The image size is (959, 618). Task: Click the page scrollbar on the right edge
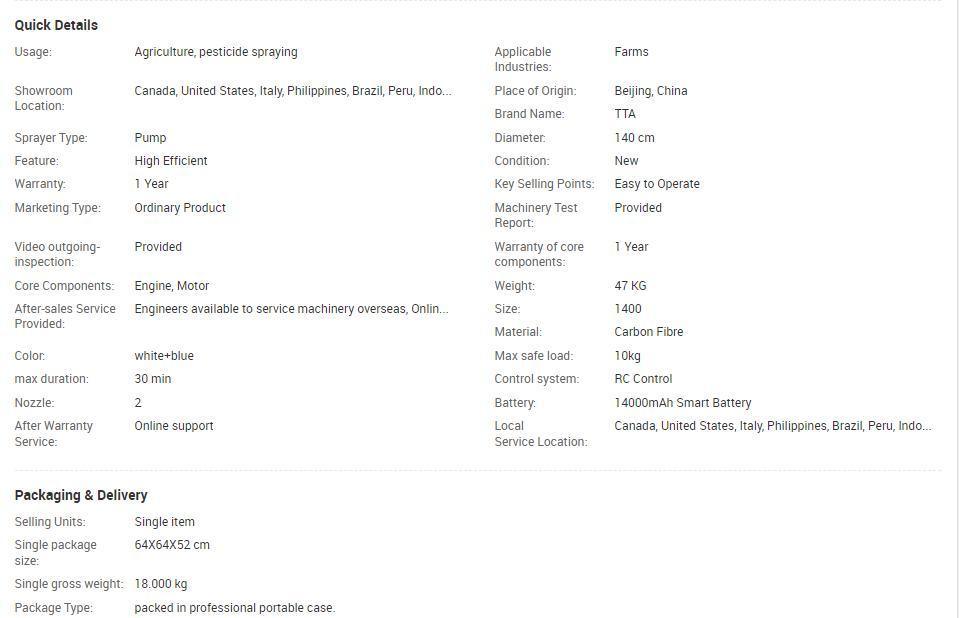click(x=955, y=309)
